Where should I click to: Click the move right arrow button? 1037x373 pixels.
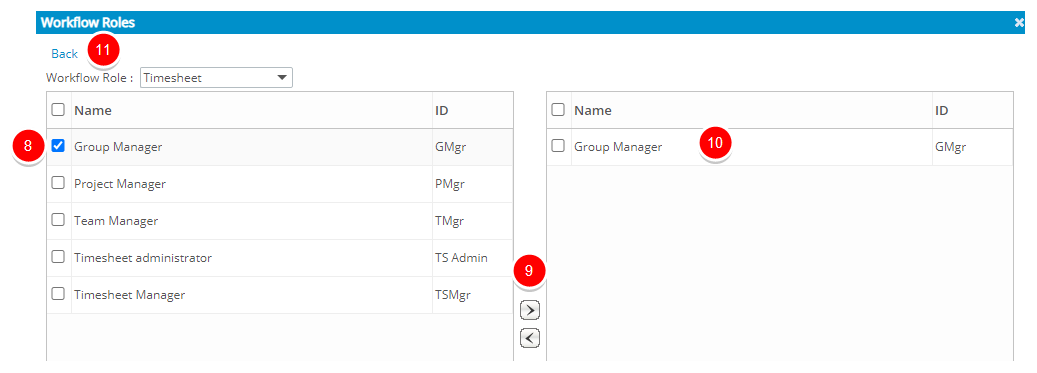[530, 310]
